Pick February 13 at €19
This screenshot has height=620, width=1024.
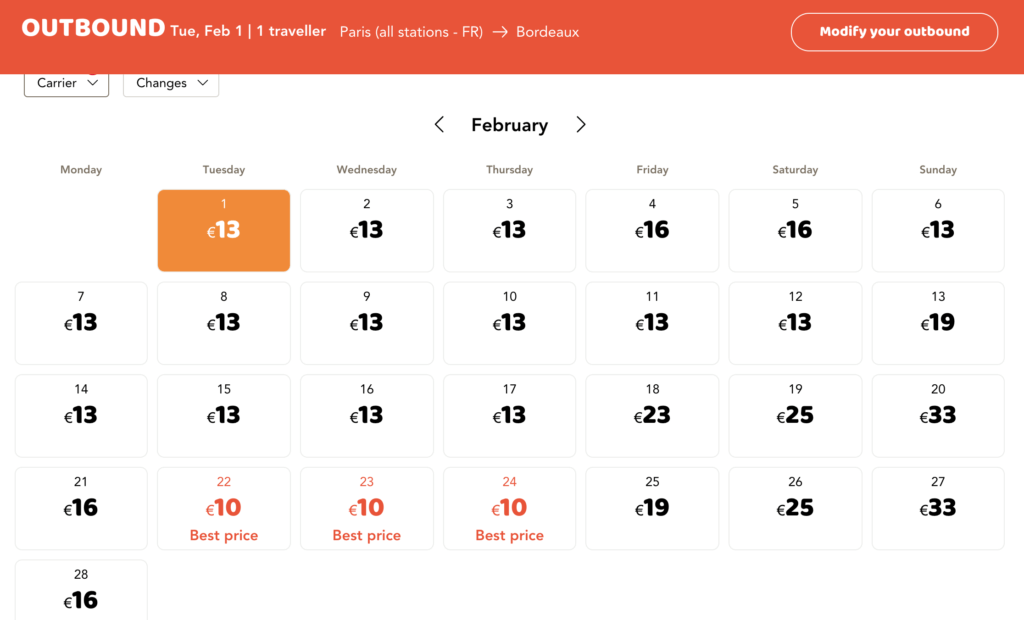click(938, 323)
